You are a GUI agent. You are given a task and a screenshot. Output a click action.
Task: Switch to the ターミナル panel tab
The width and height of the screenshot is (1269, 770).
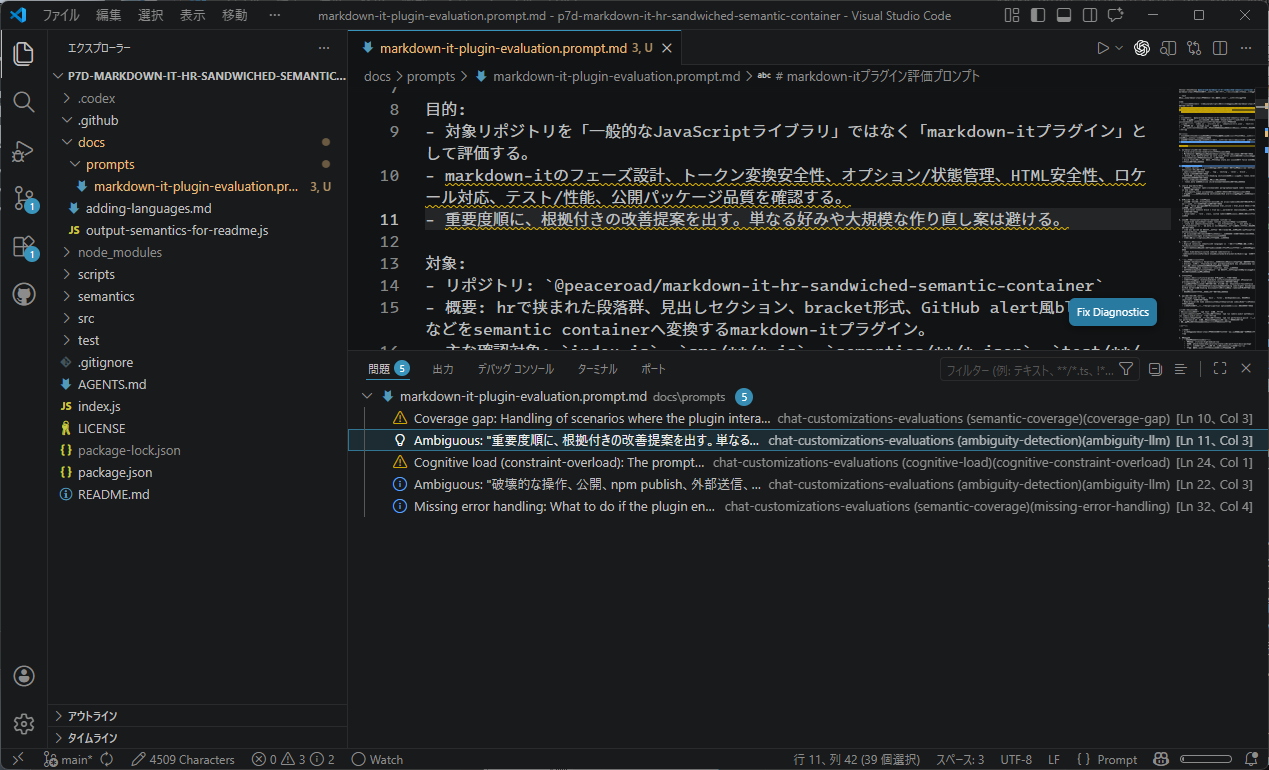pyautogui.click(x=597, y=369)
